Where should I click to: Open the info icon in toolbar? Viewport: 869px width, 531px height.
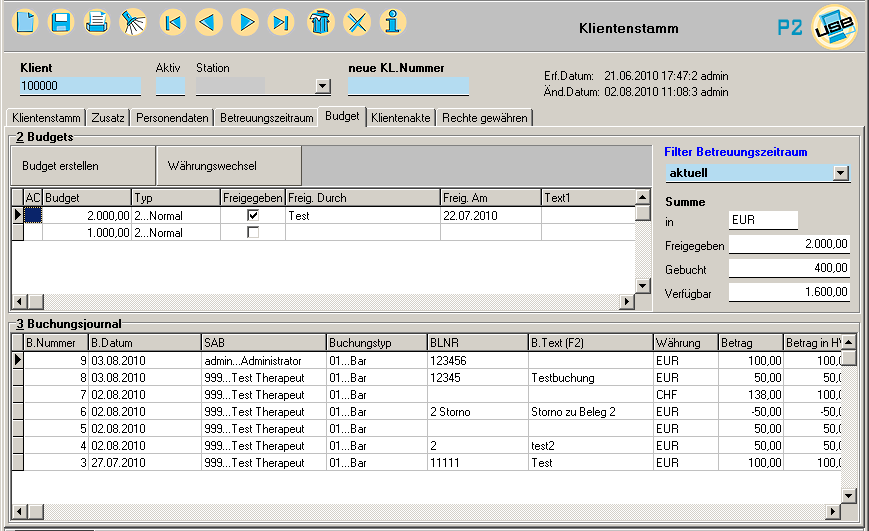394,21
